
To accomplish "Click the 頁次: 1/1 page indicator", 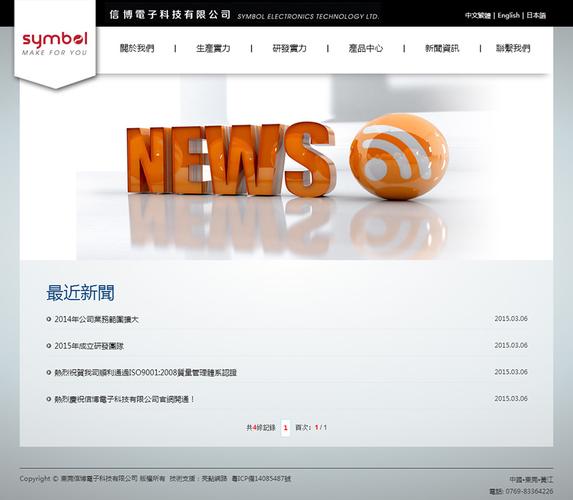I will tap(311, 428).
